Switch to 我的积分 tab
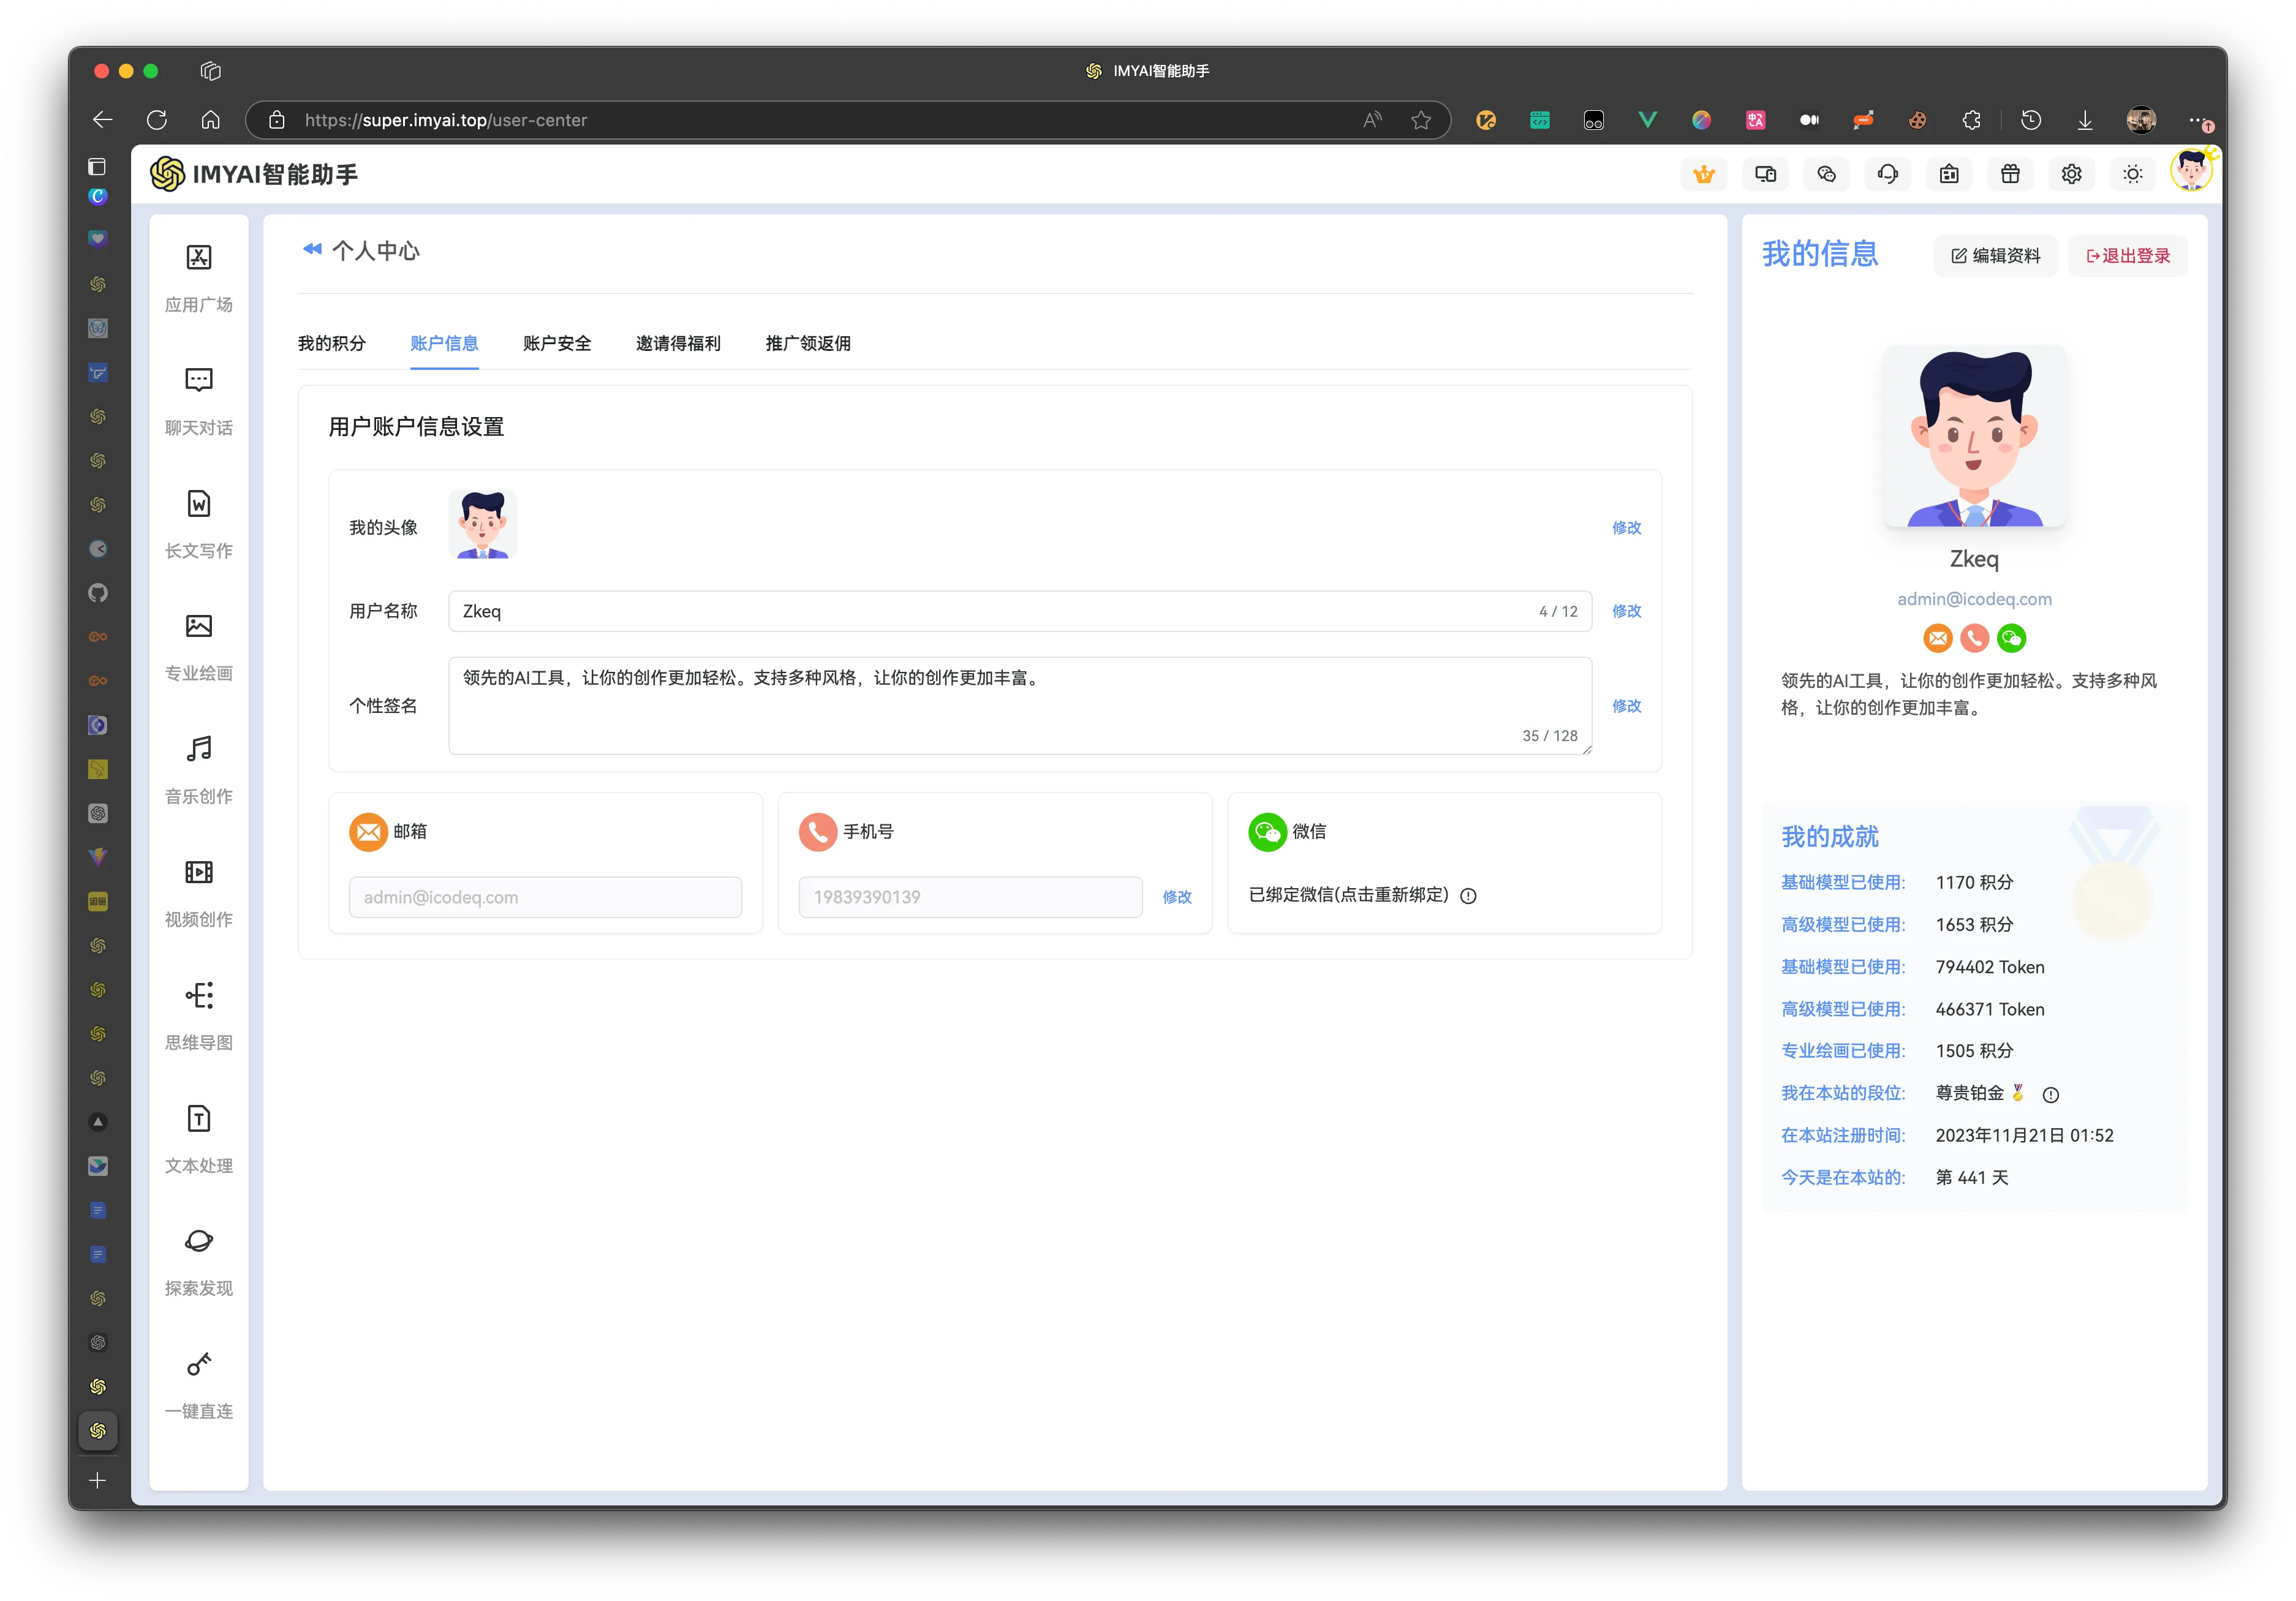The width and height of the screenshot is (2296, 1601). click(331, 343)
